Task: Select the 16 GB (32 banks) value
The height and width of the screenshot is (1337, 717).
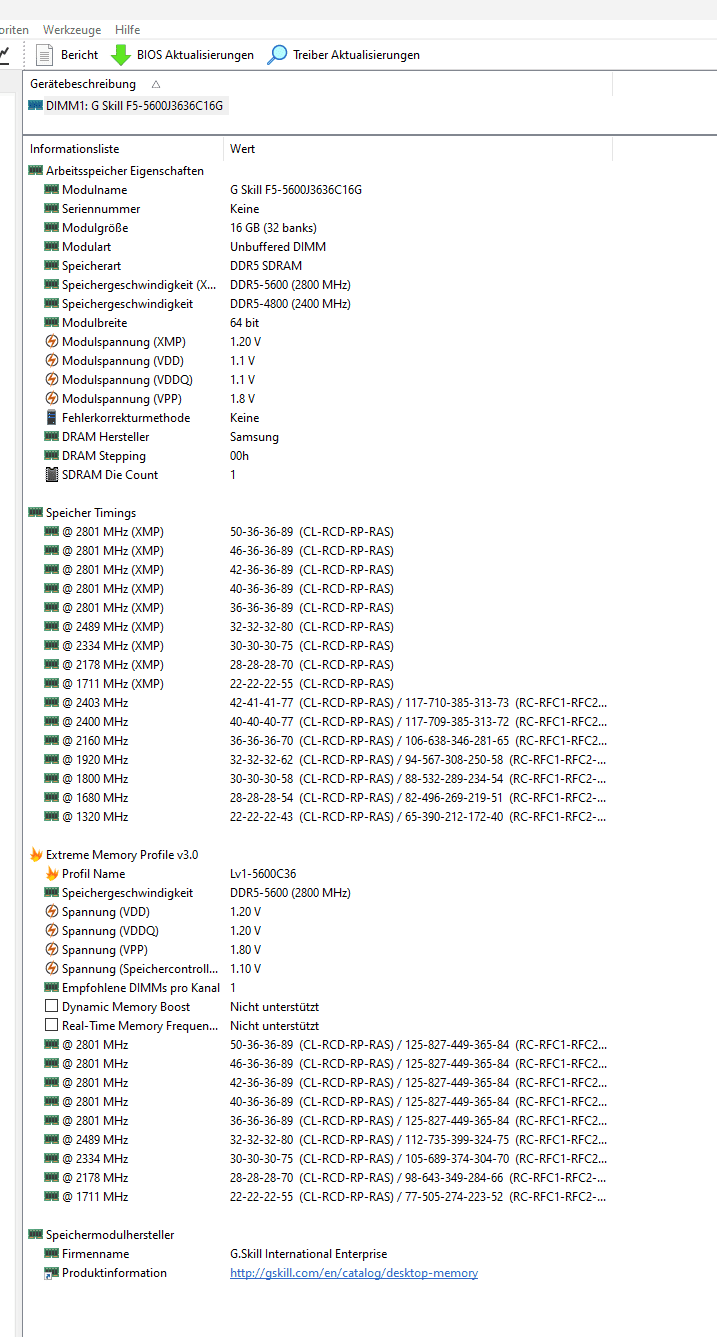Action: 273,228
